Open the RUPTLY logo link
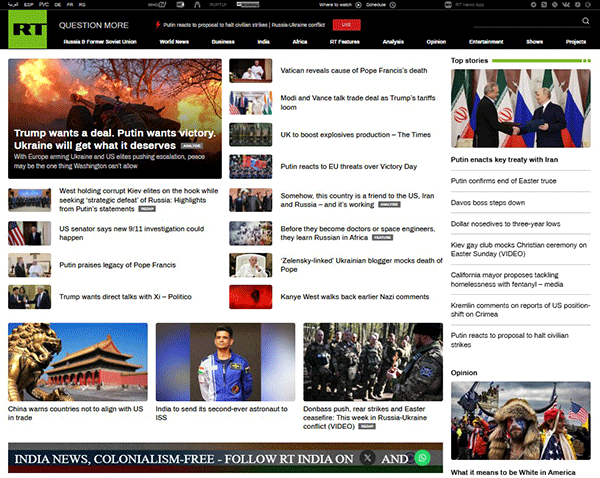The width and height of the screenshot is (600, 478). pyautogui.click(x=218, y=5)
